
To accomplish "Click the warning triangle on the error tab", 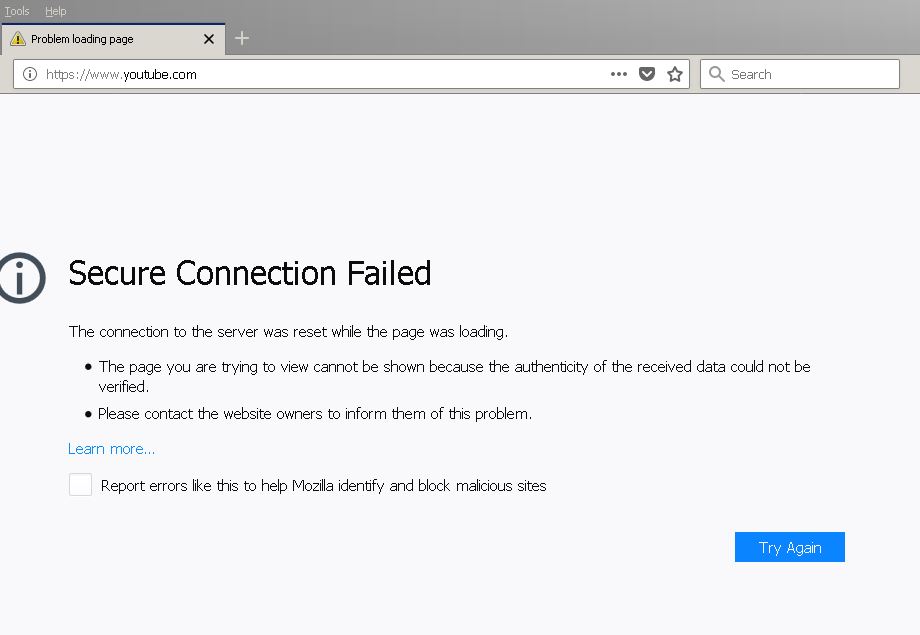I will 19,40.
